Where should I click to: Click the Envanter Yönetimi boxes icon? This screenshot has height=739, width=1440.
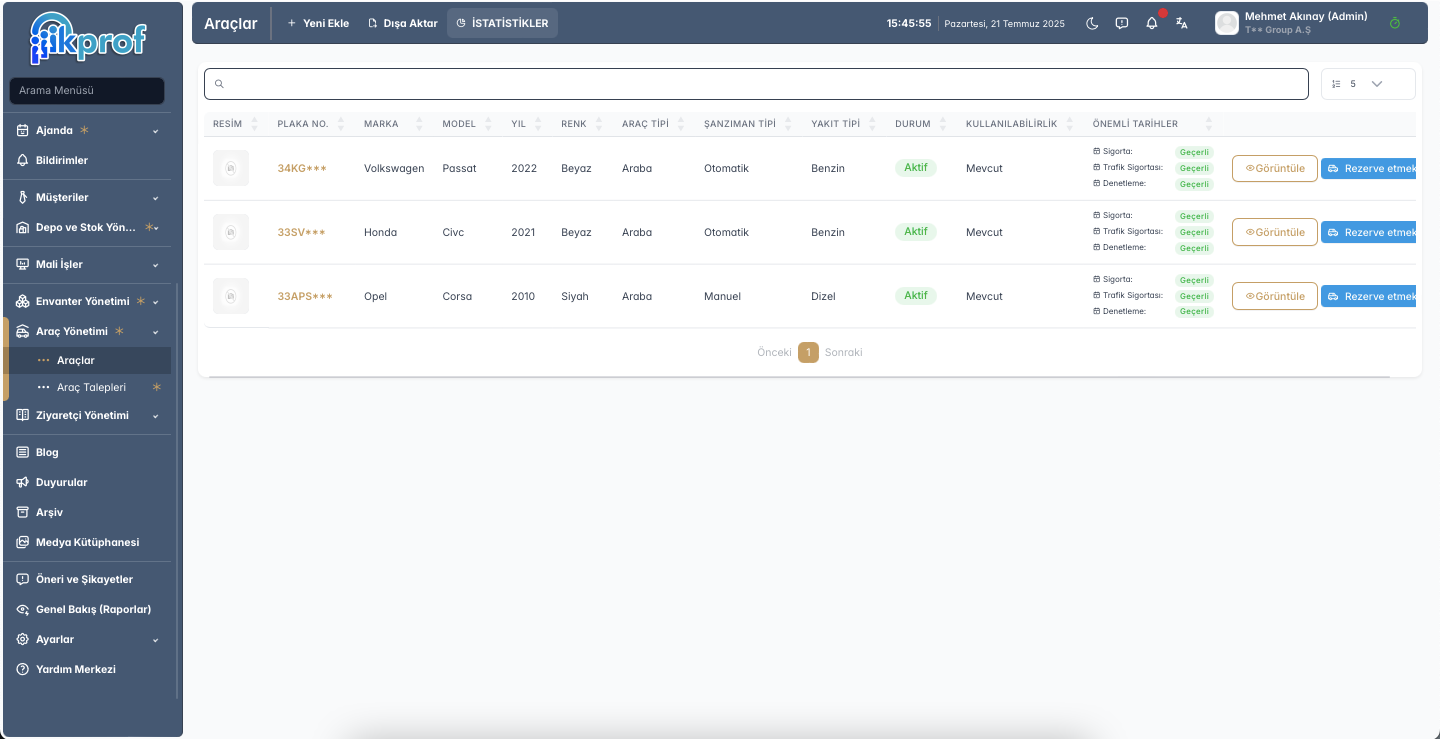23,301
